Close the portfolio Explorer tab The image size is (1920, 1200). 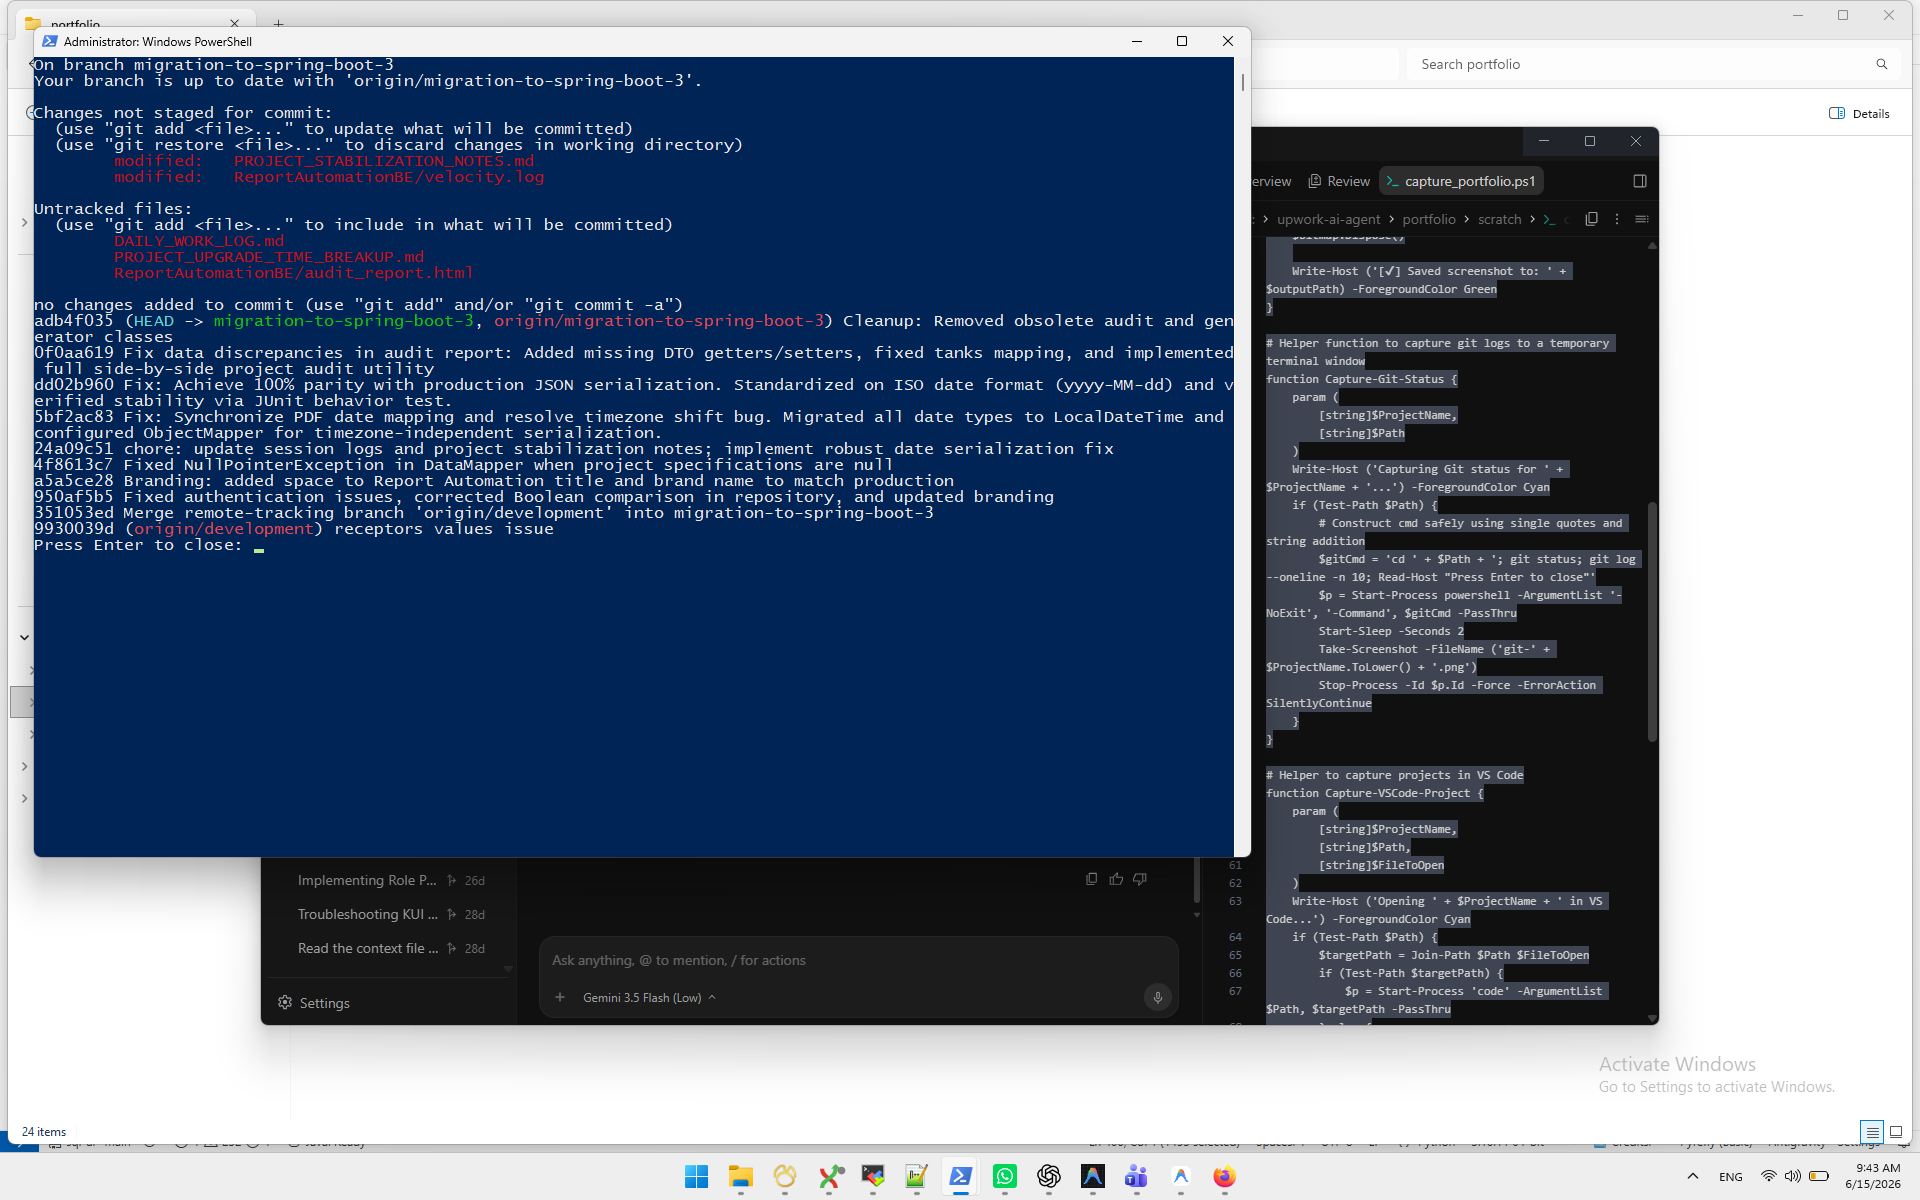tap(235, 22)
